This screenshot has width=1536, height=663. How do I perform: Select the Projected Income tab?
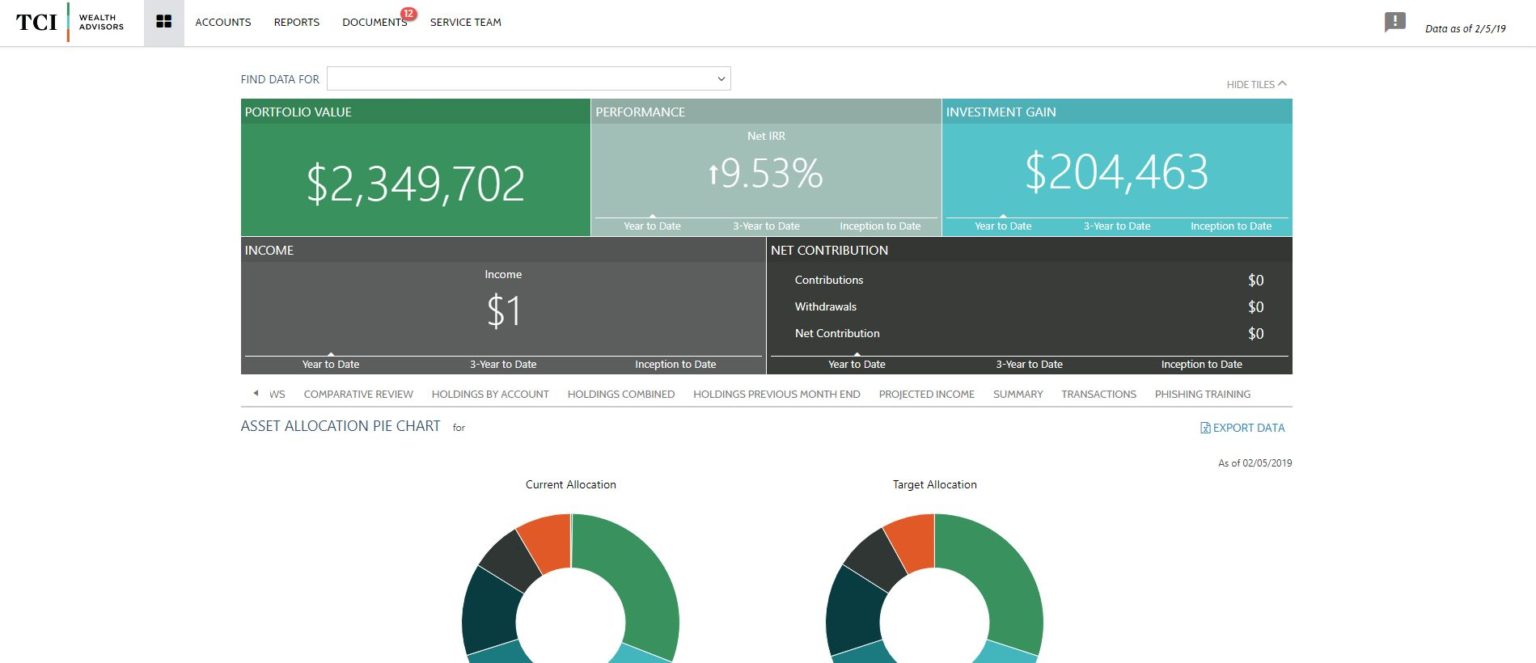(925, 394)
